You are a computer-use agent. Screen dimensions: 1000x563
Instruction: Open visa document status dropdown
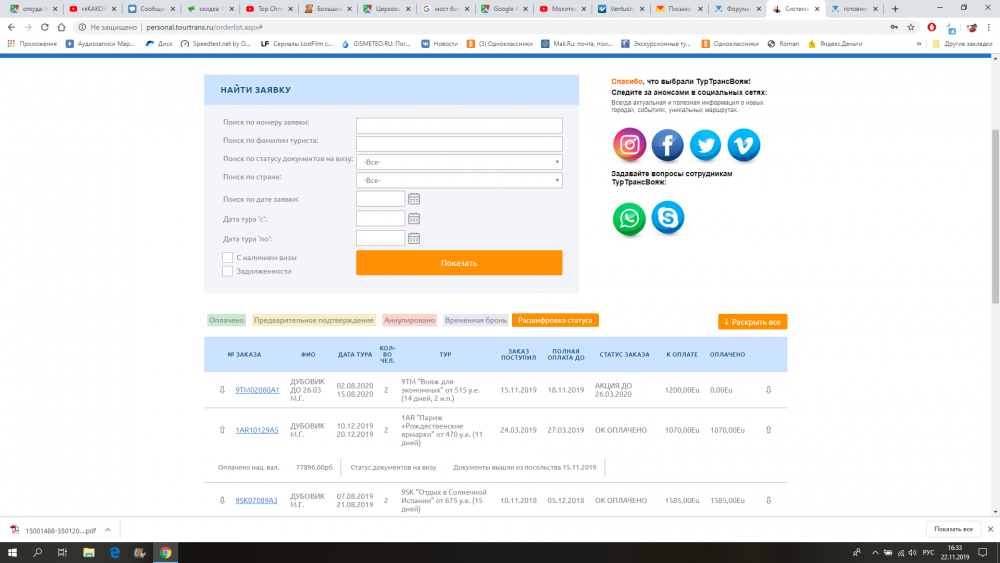pyautogui.click(x=459, y=162)
